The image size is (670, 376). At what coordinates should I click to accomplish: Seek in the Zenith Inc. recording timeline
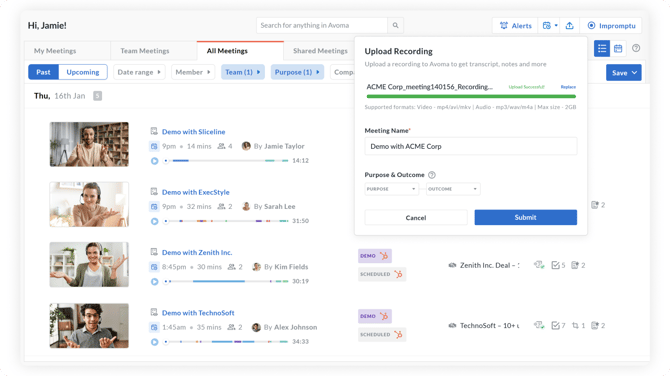click(226, 281)
